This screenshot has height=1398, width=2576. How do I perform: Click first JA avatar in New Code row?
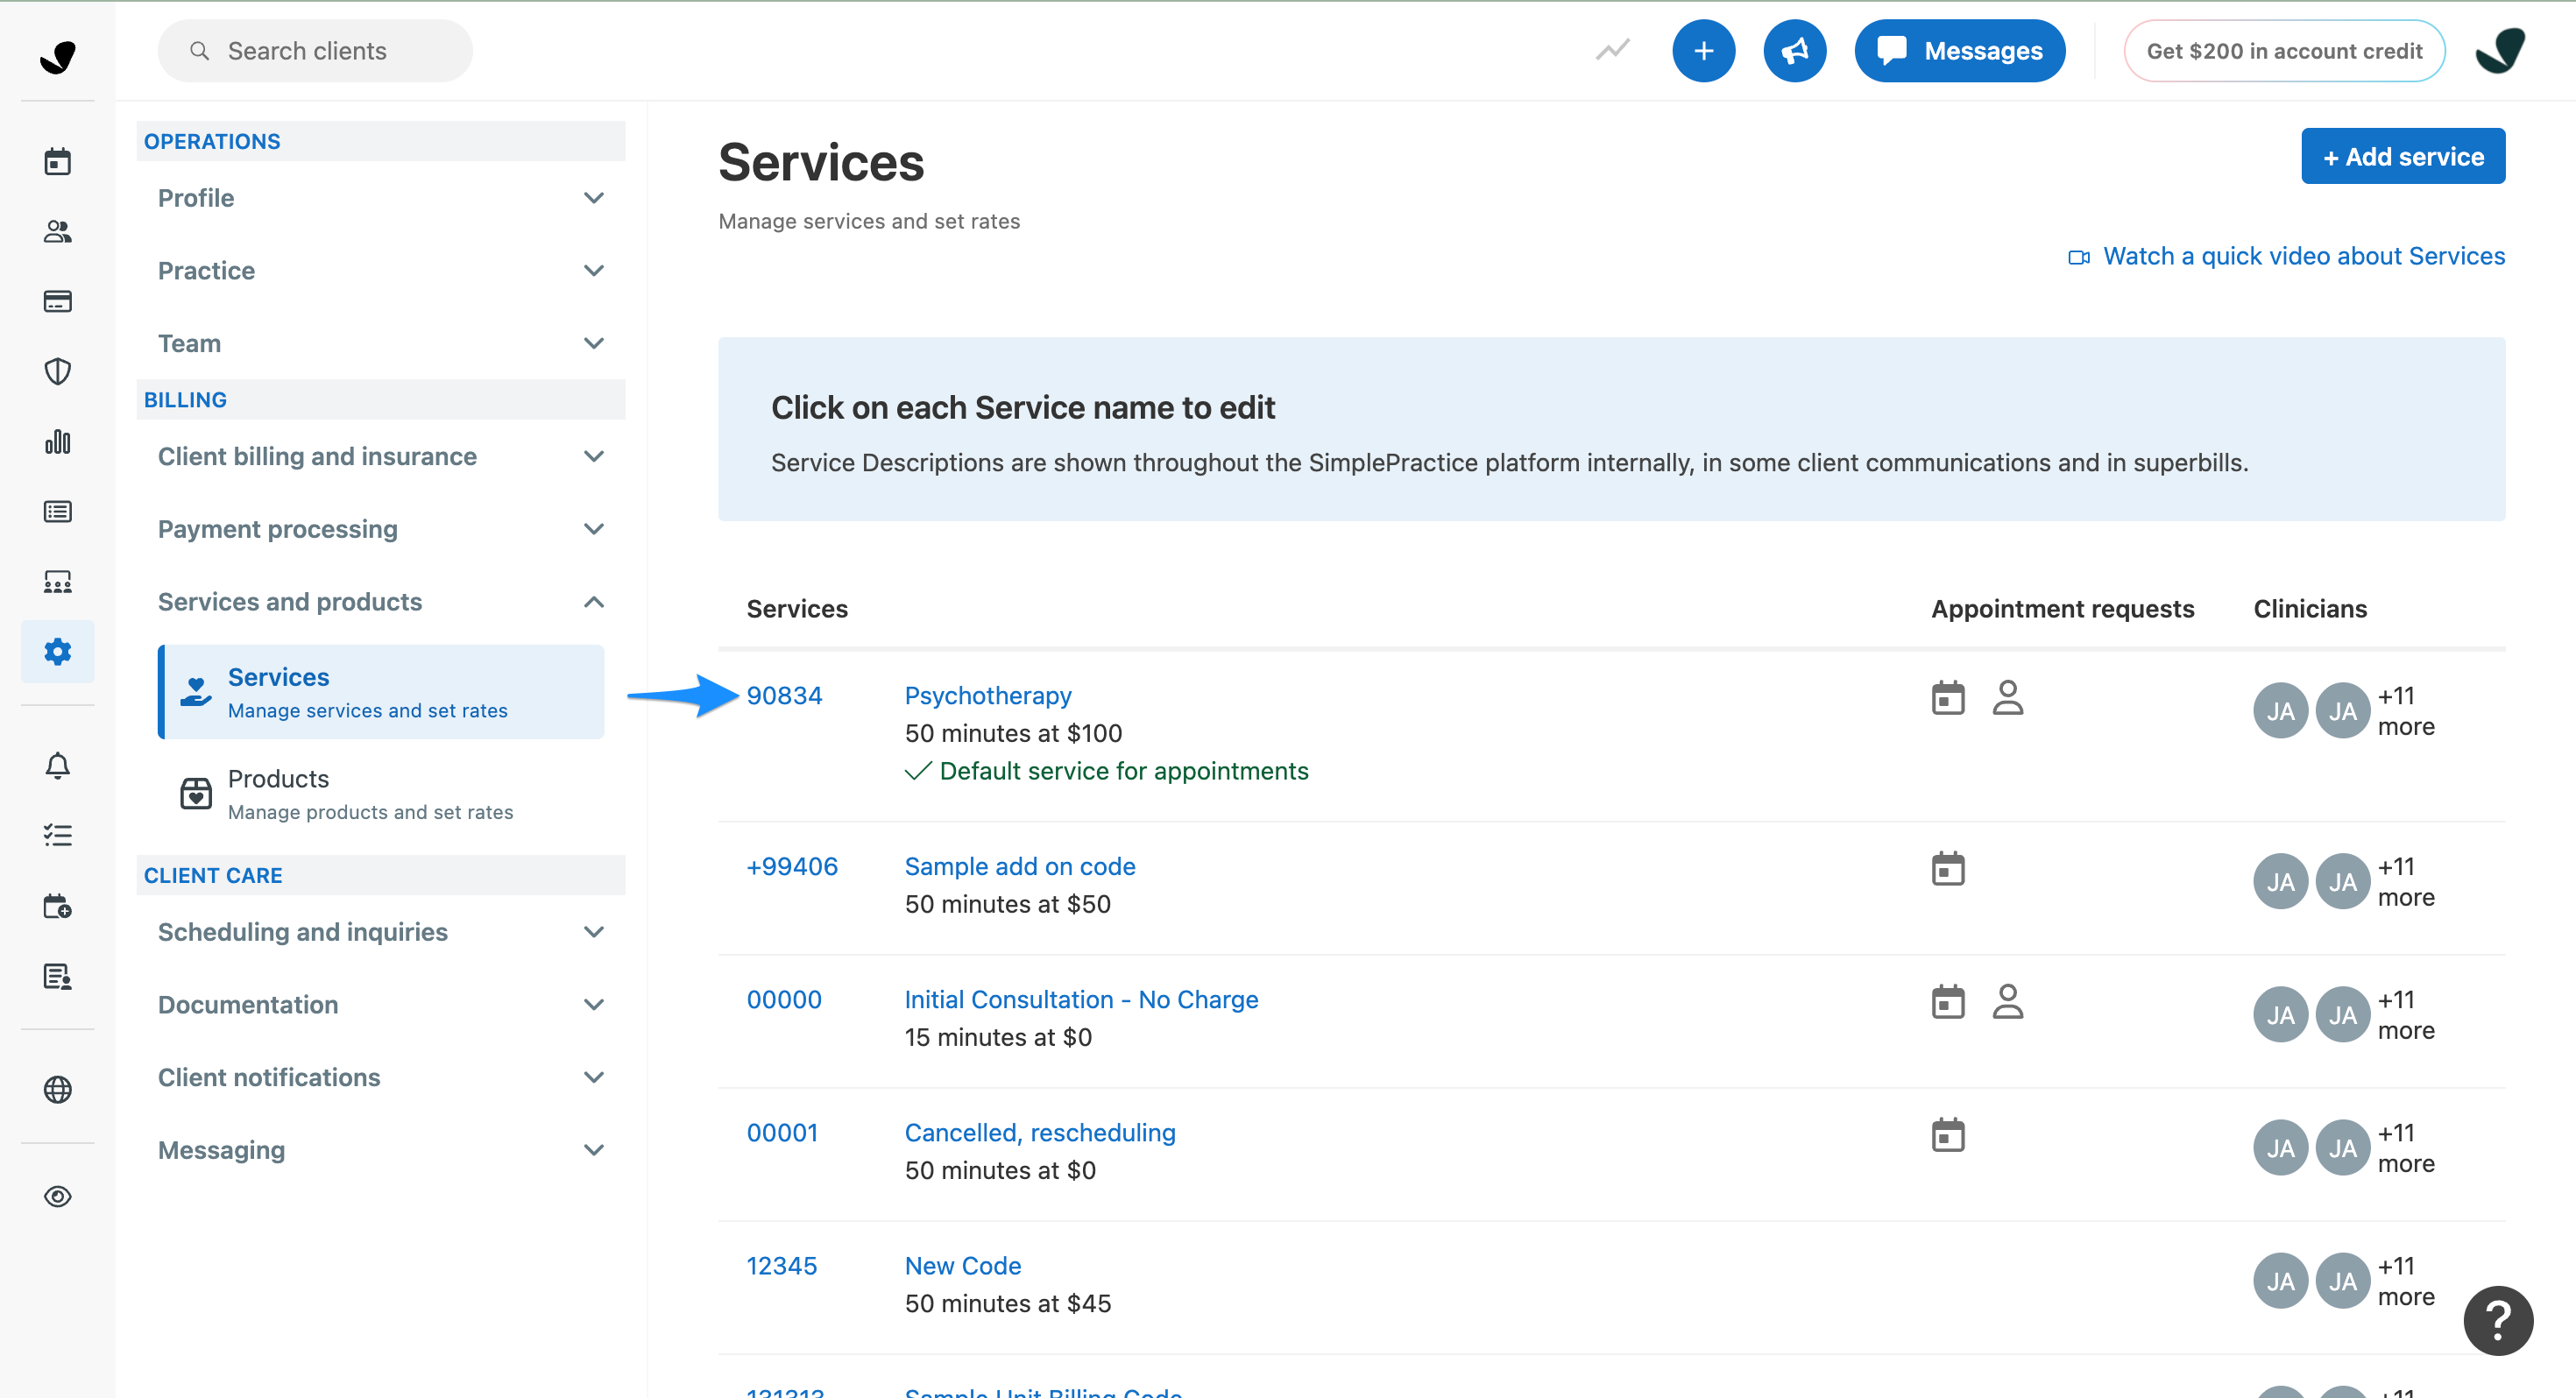[x=2280, y=1281]
